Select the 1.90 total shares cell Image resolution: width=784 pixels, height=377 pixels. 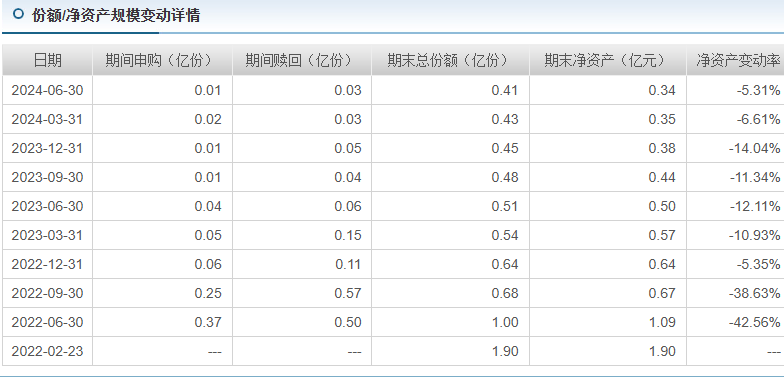tap(450, 352)
